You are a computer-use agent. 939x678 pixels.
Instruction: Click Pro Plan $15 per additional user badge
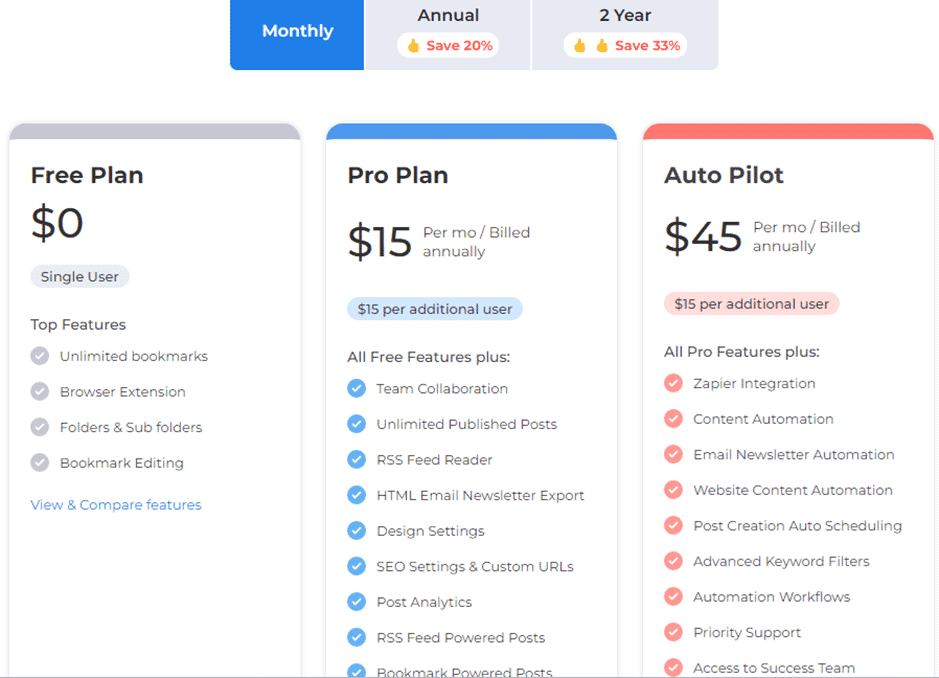435,309
